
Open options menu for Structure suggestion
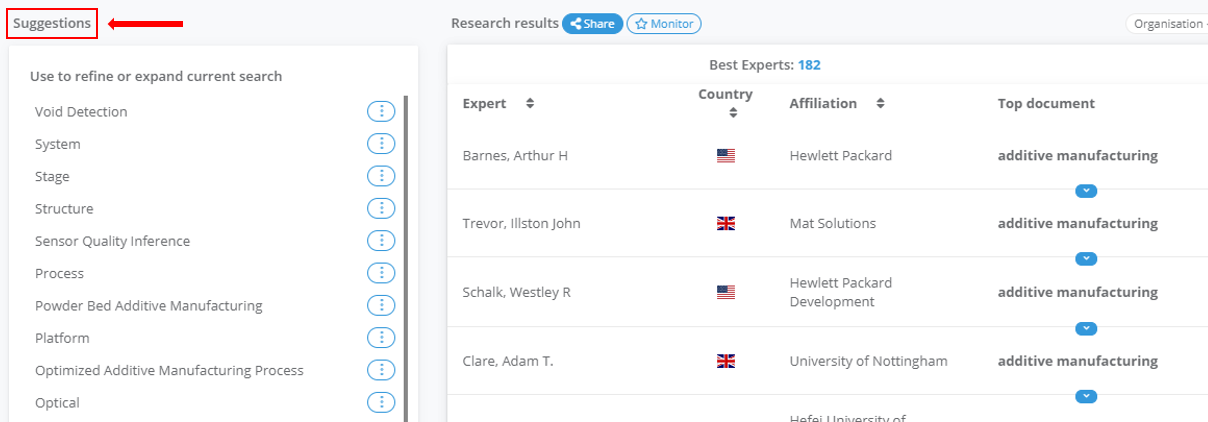[381, 208]
